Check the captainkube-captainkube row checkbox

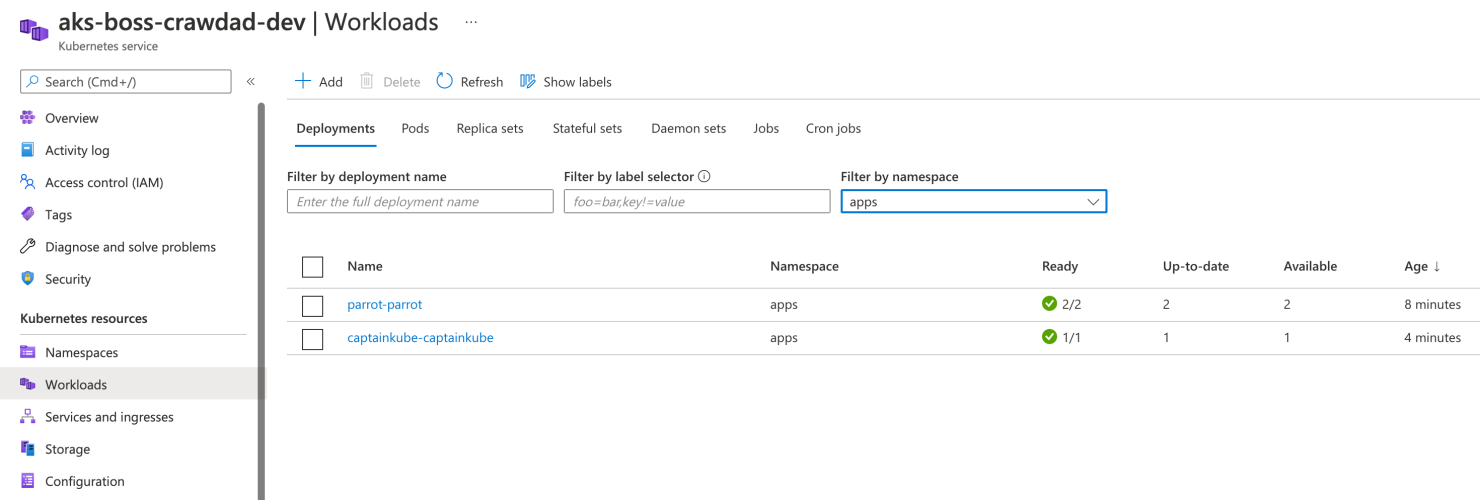click(313, 339)
